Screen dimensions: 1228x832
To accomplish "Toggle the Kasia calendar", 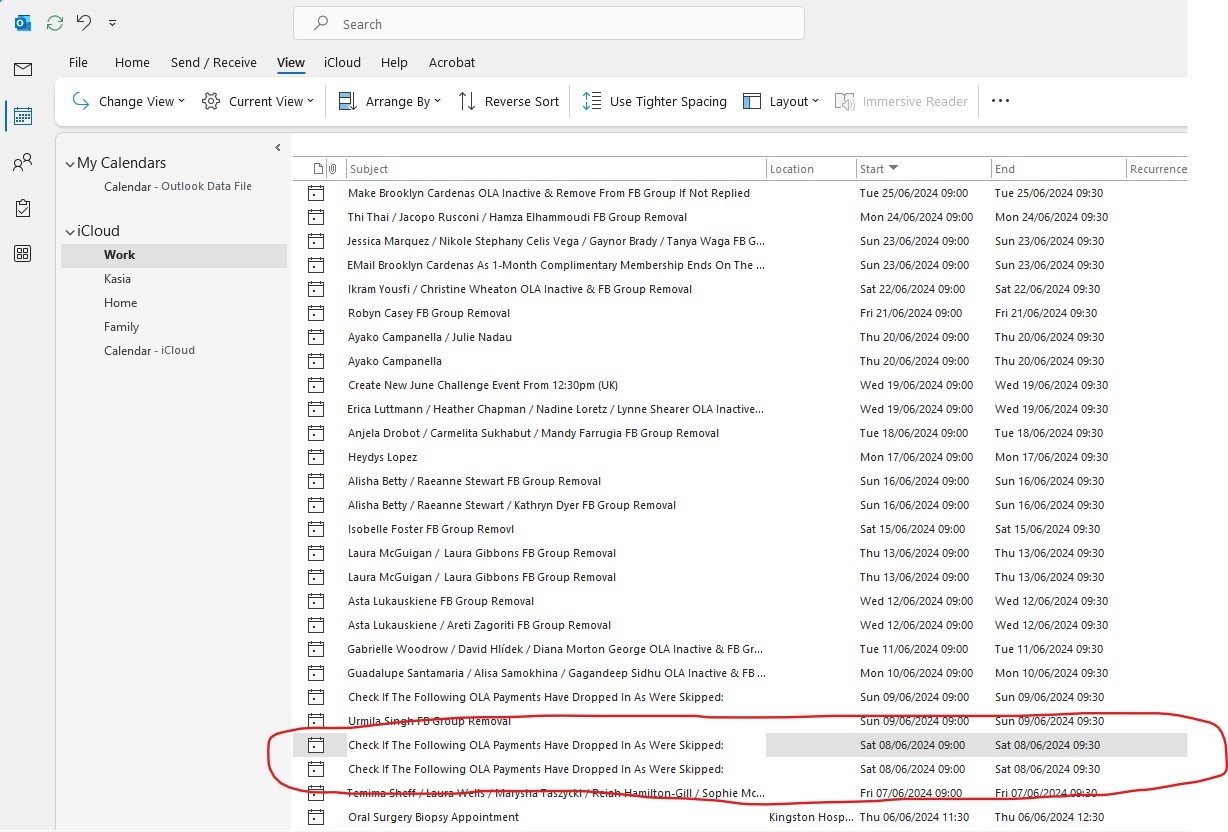I will click(118, 278).
